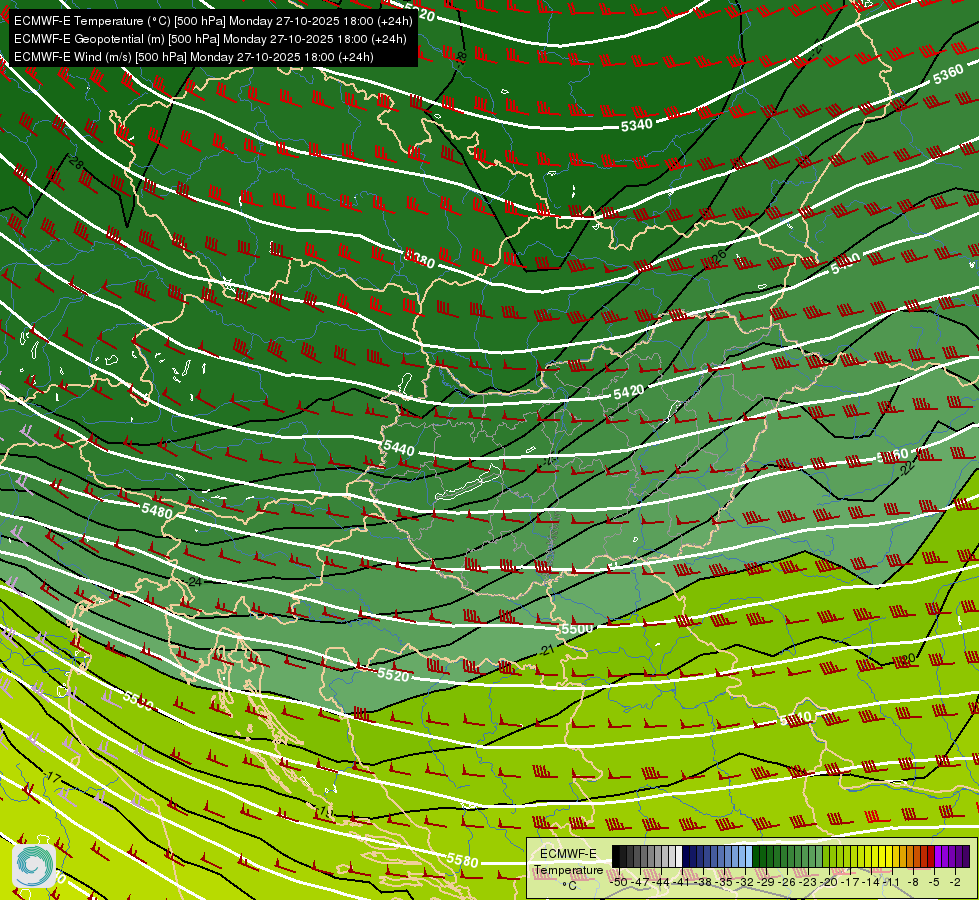Pick the white swatch before the navy section

tap(679, 856)
